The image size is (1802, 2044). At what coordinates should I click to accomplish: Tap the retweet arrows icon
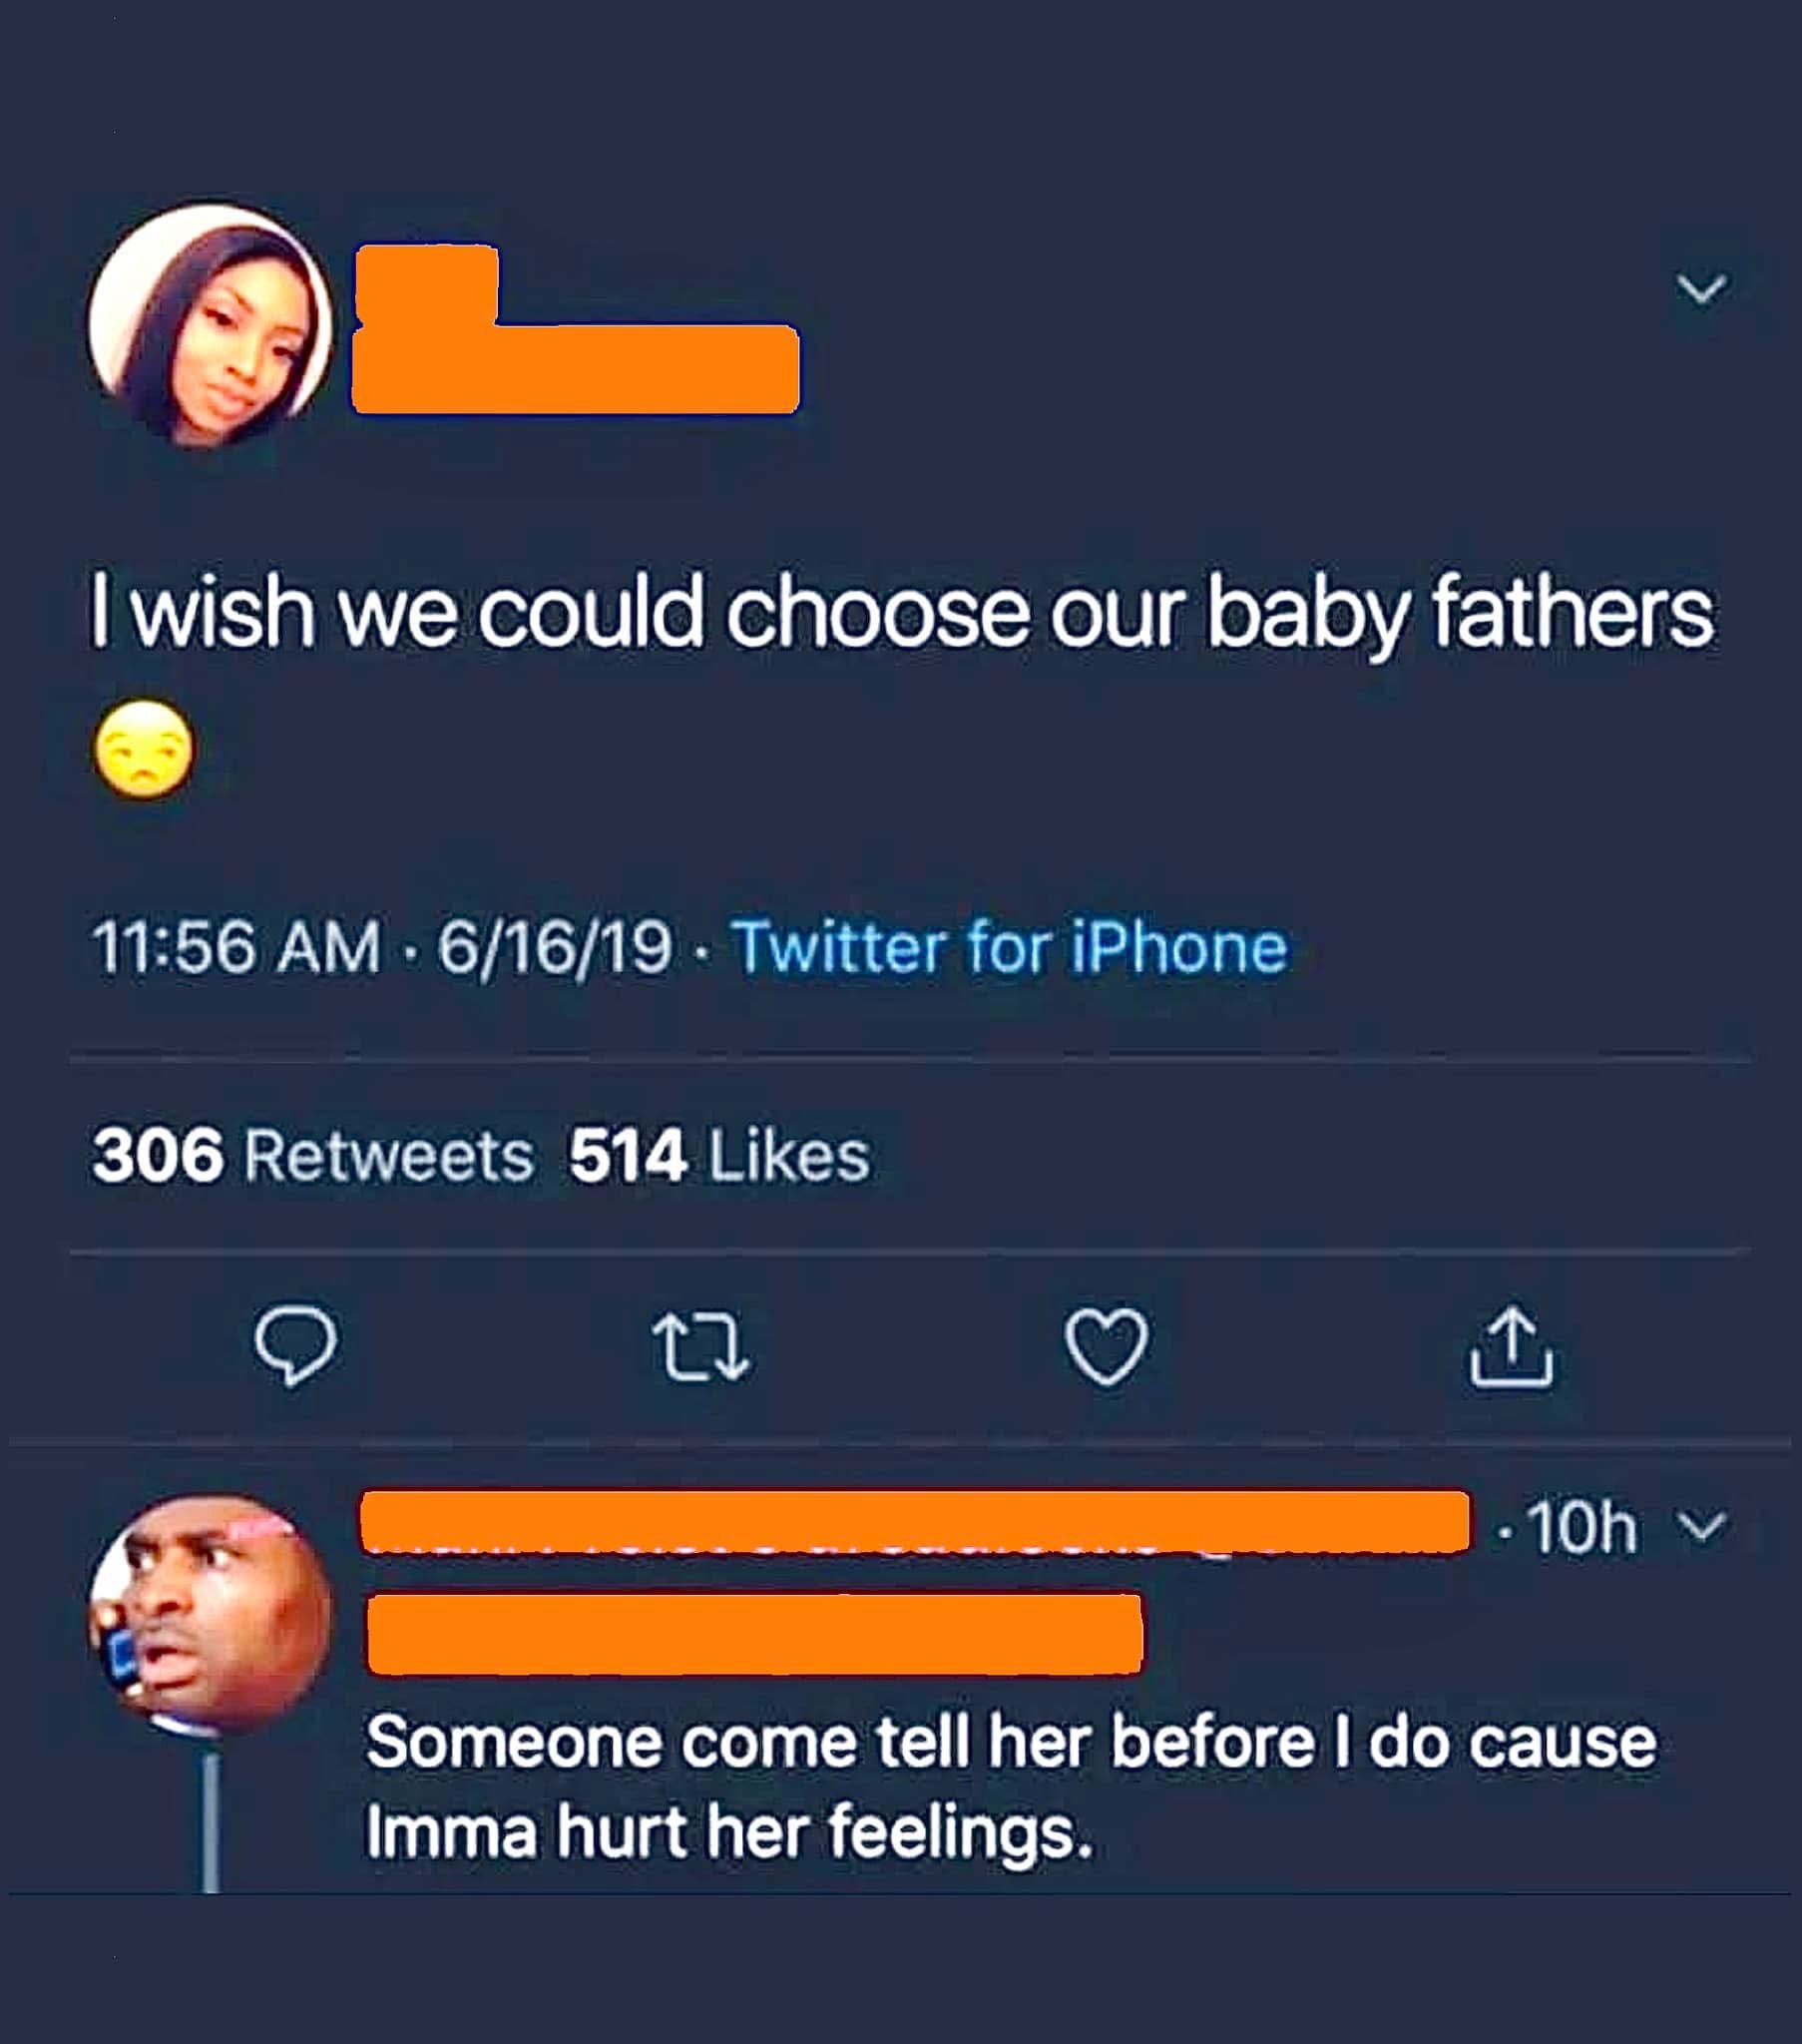pyautogui.click(x=700, y=1347)
